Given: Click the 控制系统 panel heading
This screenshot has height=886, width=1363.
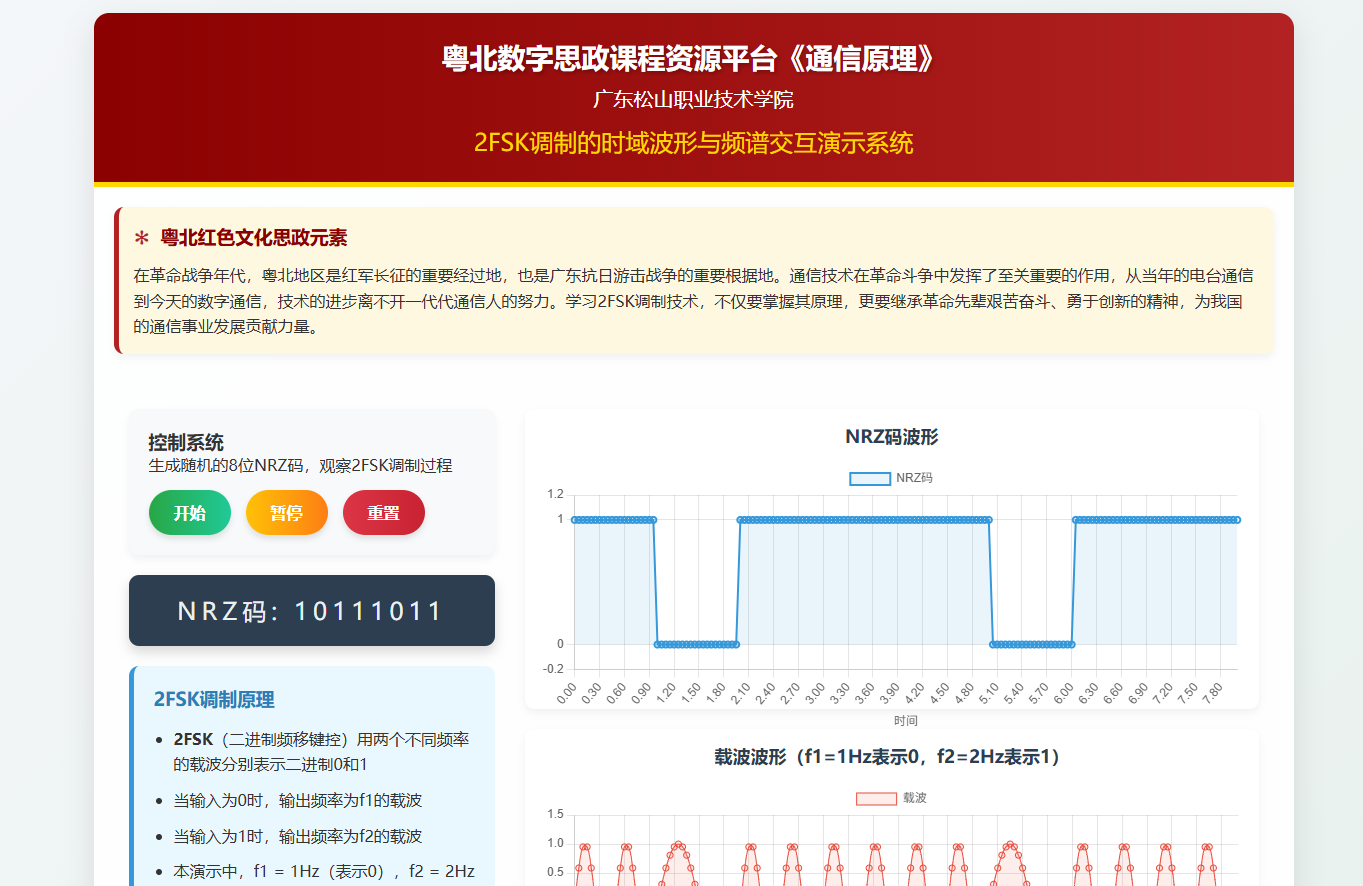Looking at the screenshot, I should coord(186,442).
